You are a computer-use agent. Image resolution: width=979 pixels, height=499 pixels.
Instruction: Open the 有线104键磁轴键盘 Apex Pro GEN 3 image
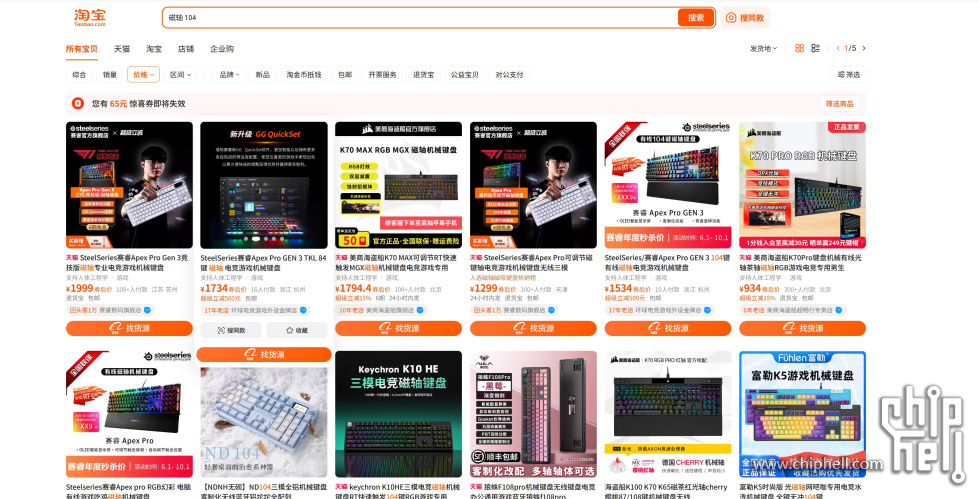[x=667, y=185]
